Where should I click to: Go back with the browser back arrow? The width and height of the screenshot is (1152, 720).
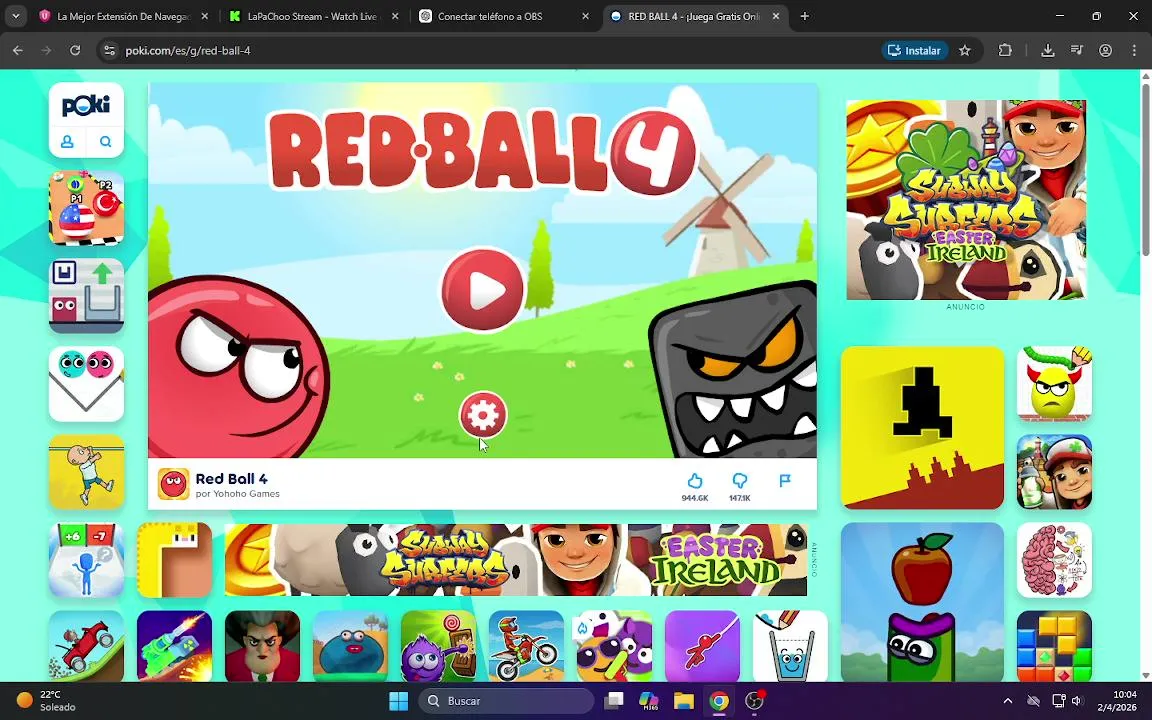(18, 51)
